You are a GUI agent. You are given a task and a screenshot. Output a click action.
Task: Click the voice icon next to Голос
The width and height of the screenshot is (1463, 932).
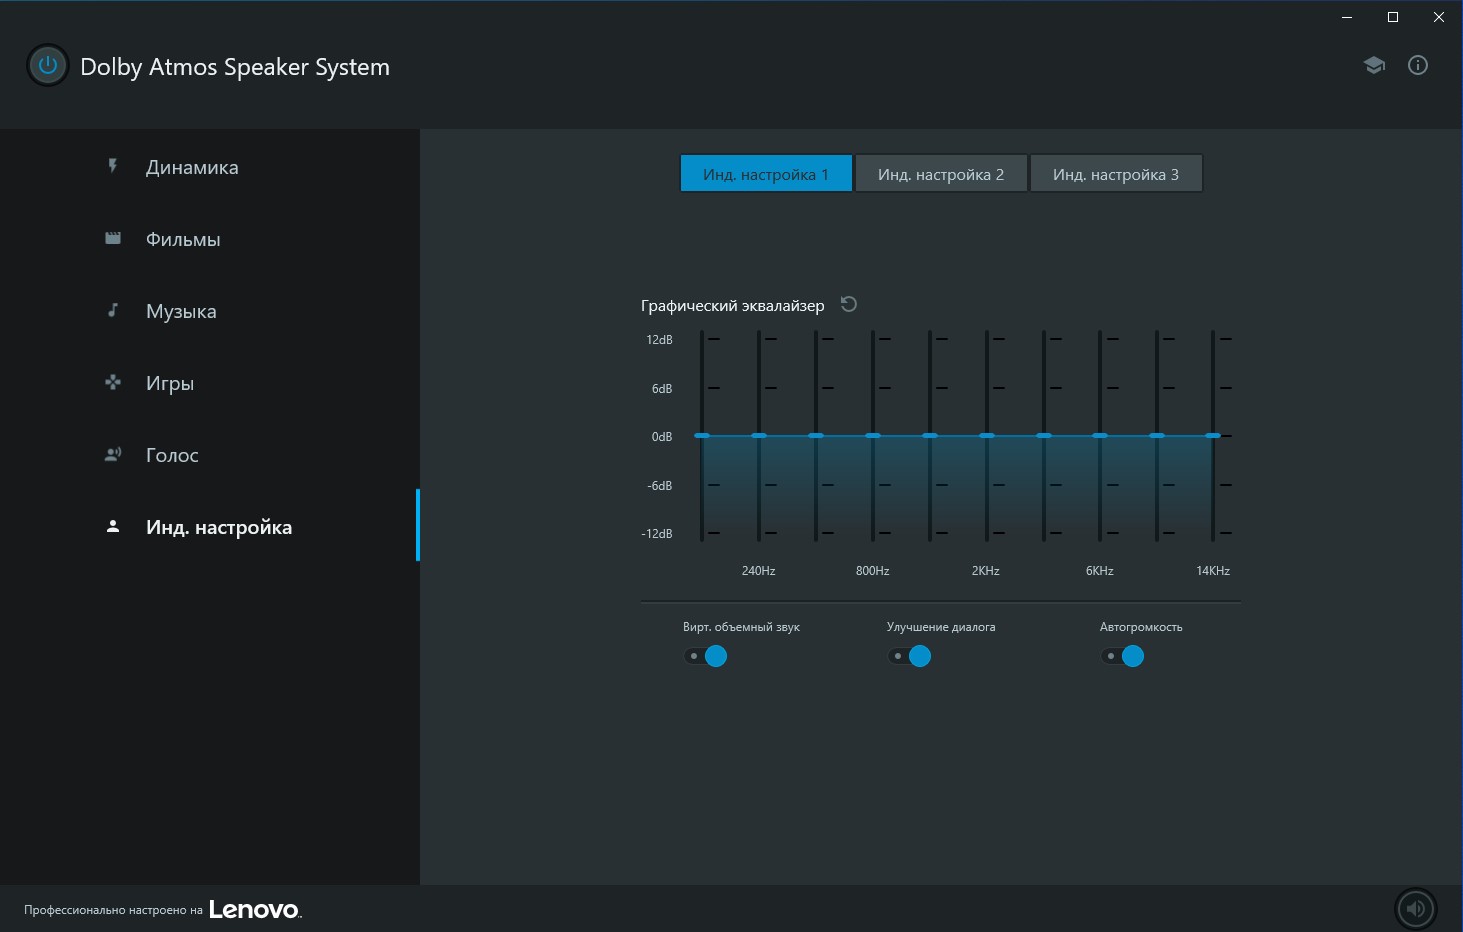tap(113, 455)
